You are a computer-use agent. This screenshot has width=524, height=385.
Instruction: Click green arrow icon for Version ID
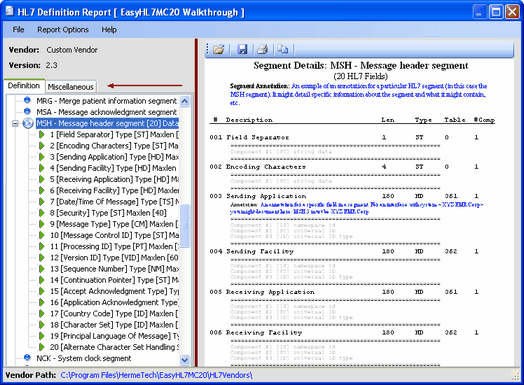click(x=42, y=258)
